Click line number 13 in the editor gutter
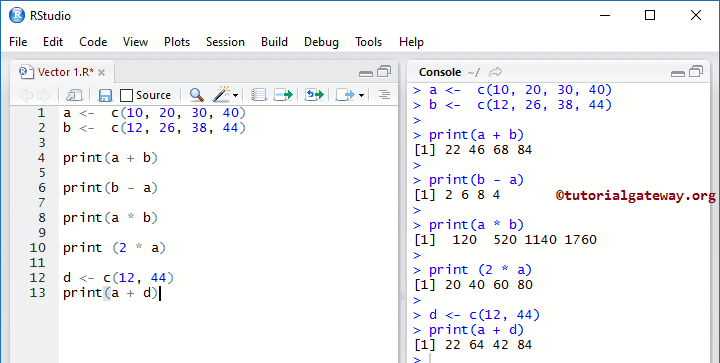This screenshot has height=363, width=720. (38, 293)
